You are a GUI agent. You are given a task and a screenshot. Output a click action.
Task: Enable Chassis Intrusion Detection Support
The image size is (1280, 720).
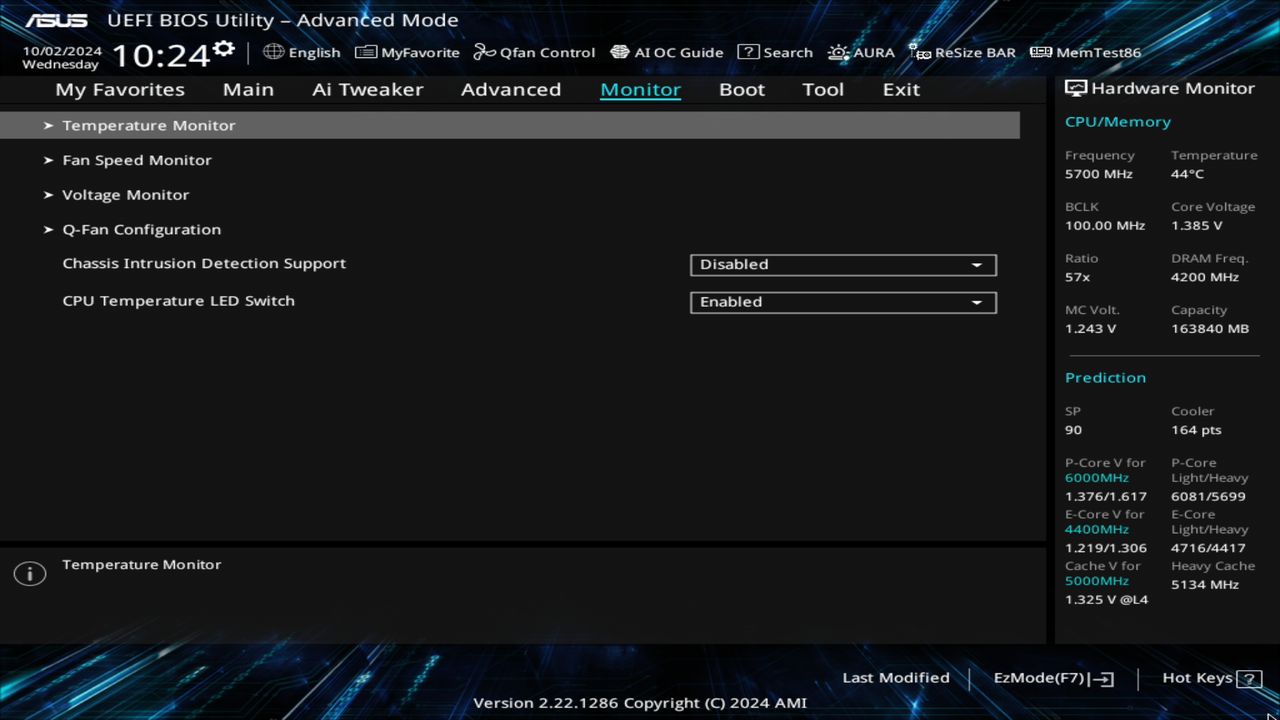pos(843,264)
